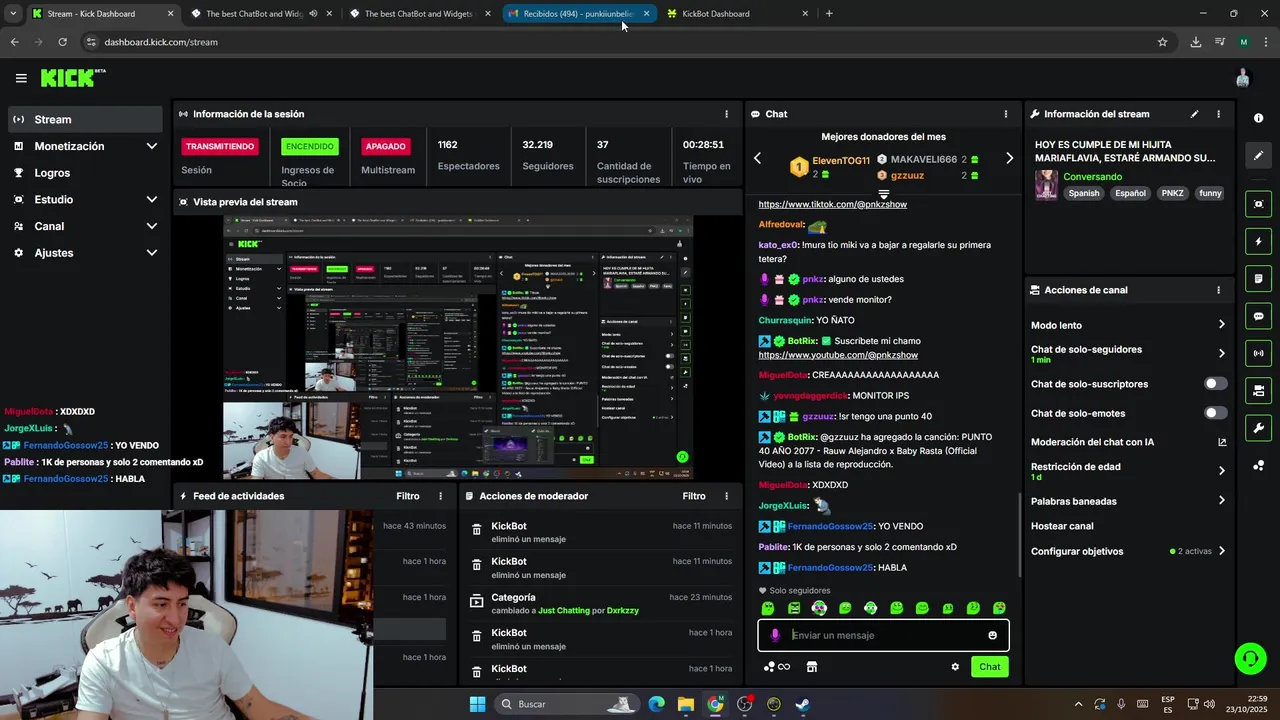Open Acciones de canal three-dot menu
Screen dimensions: 1280x720
coord(1218,290)
